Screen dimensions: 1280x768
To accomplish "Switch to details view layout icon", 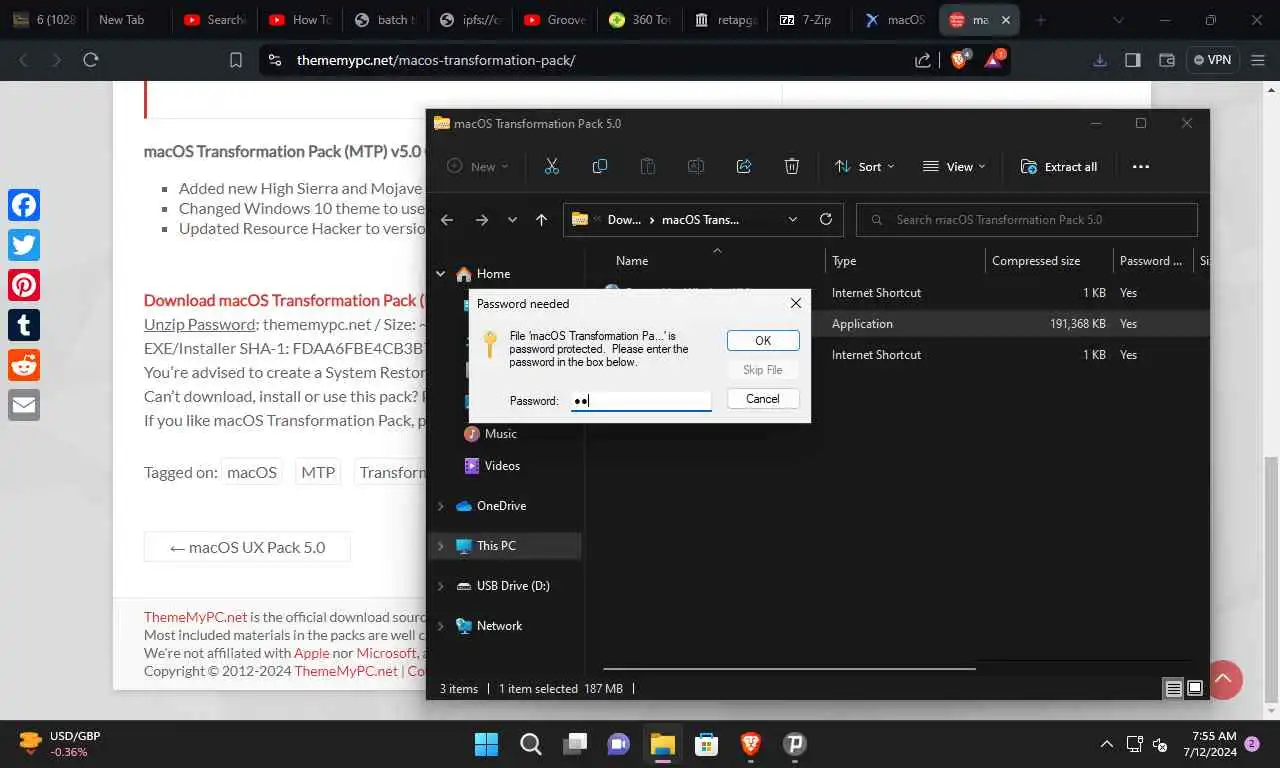I will (1173, 689).
